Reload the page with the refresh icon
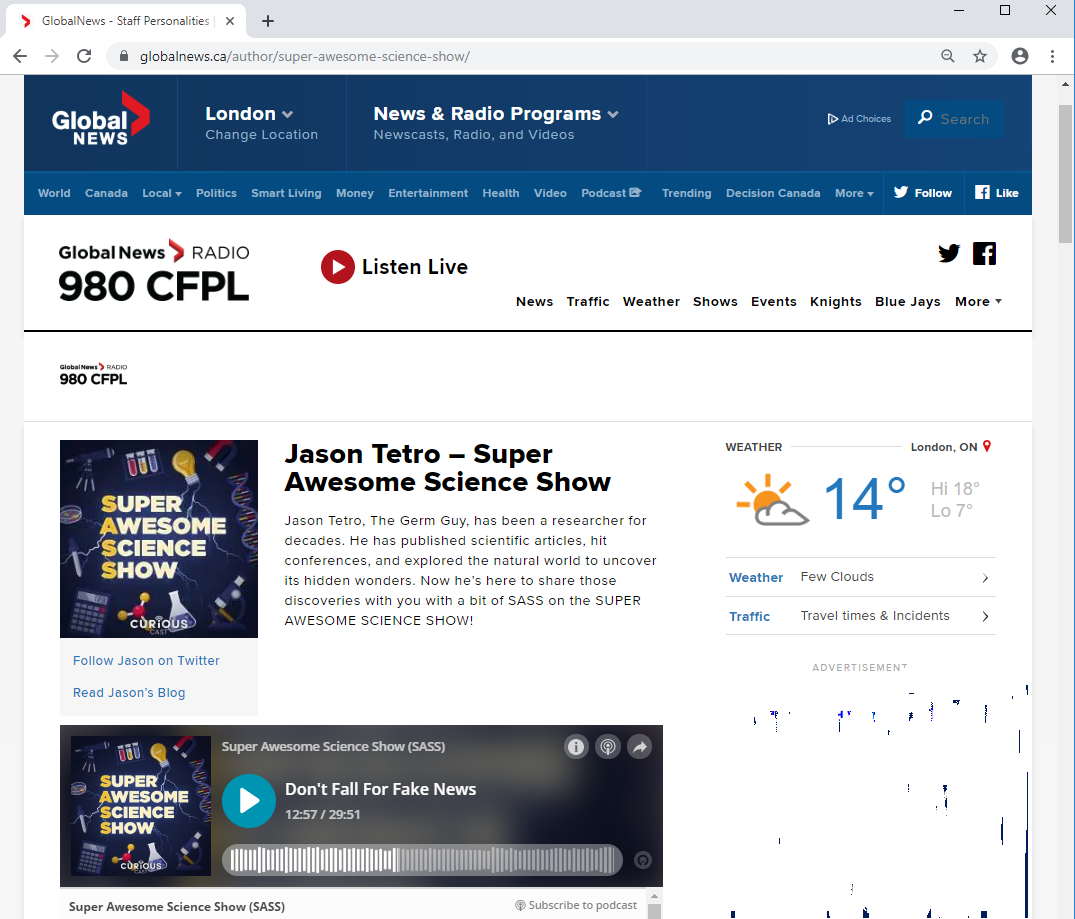1075x919 pixels. [84, 56]
